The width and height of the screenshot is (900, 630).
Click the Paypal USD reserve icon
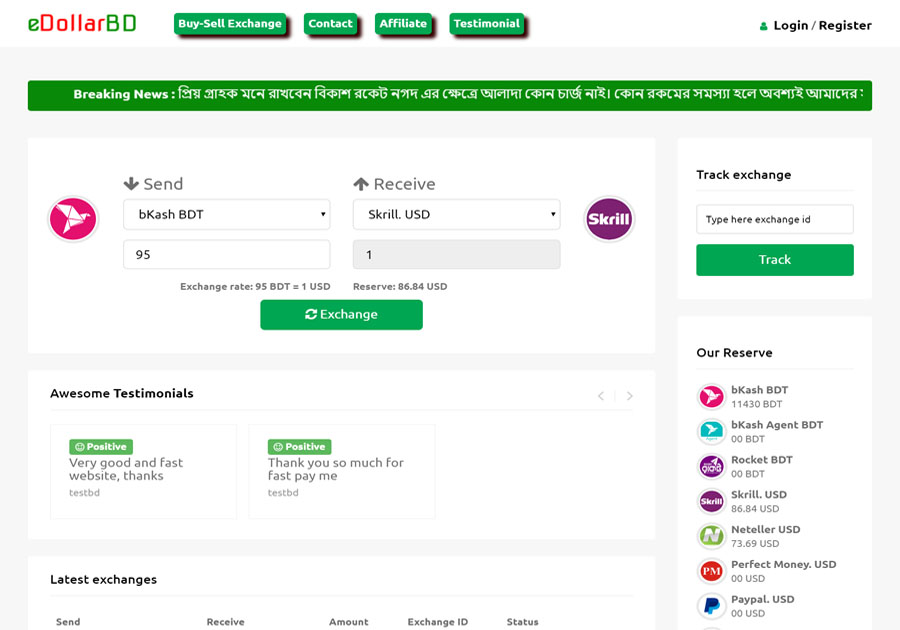click(711, 606)
